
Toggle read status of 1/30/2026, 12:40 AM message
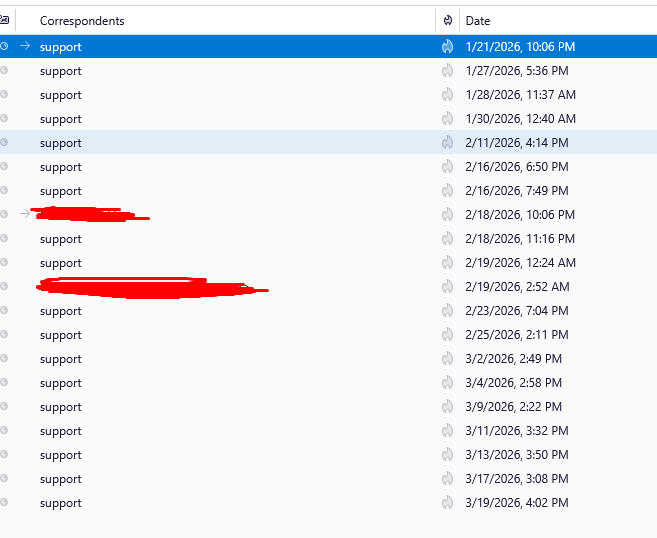tap(4, 118)
